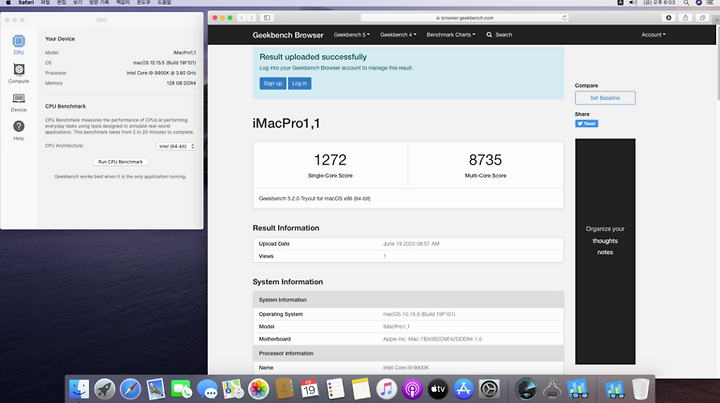Open the 도움말 menu
Screen dimensions: 720x403
click(164, 3)
